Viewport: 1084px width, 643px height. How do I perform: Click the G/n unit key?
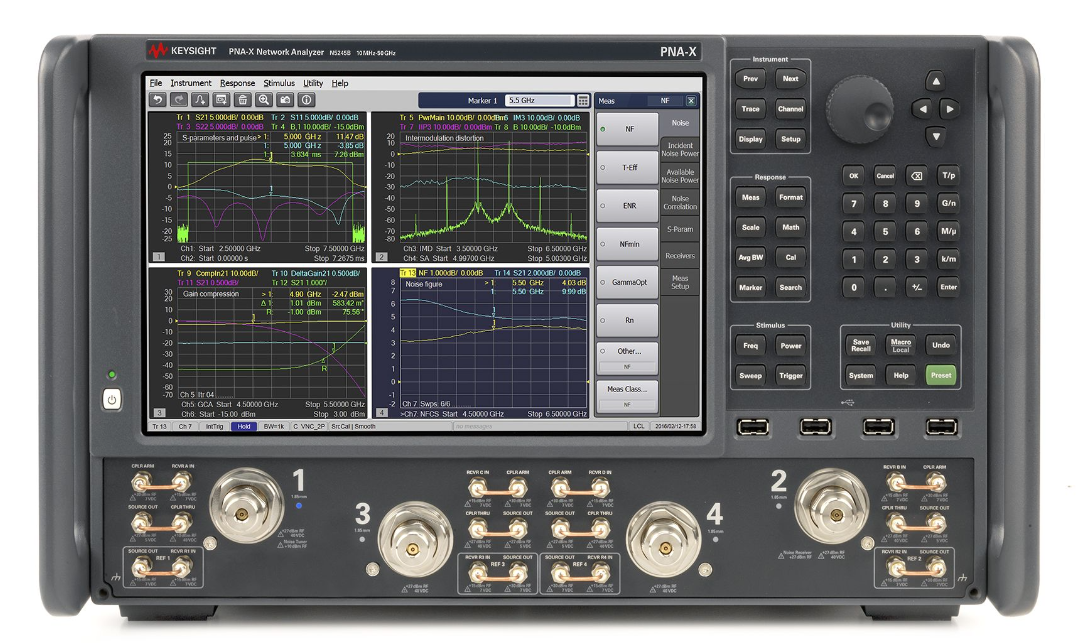(x=948, y=203)
